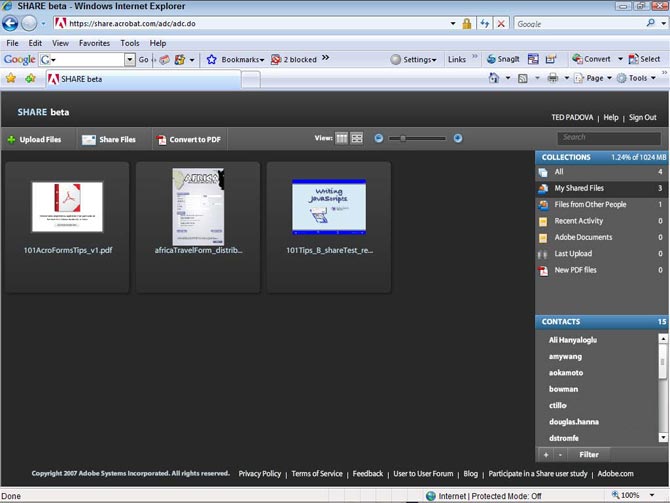Click the zoom-in plus icon beside slider
The width and height of the screenshot is (670, 503).
click(458, 139)
